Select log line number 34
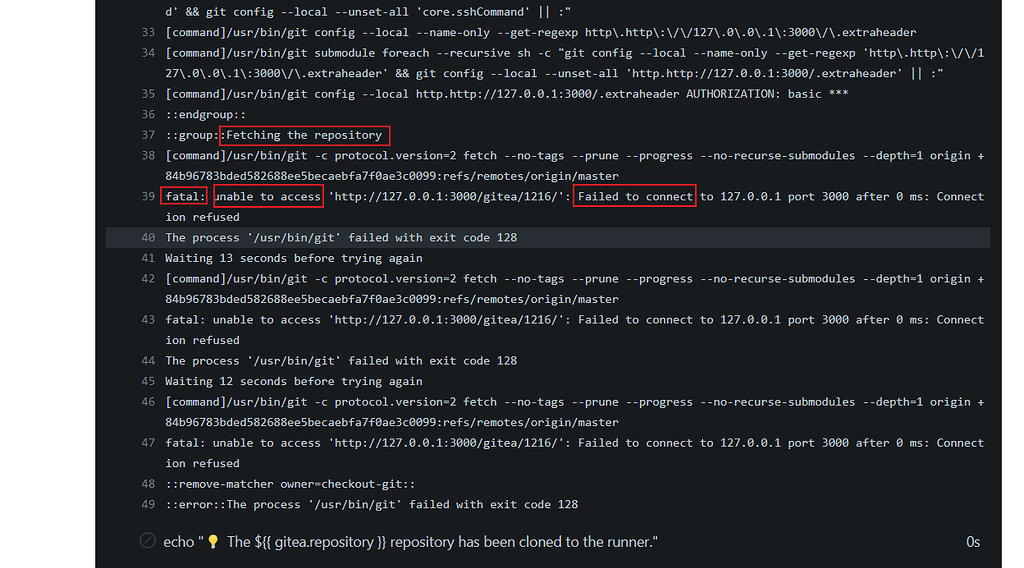1024x568 pixels. 148,53
